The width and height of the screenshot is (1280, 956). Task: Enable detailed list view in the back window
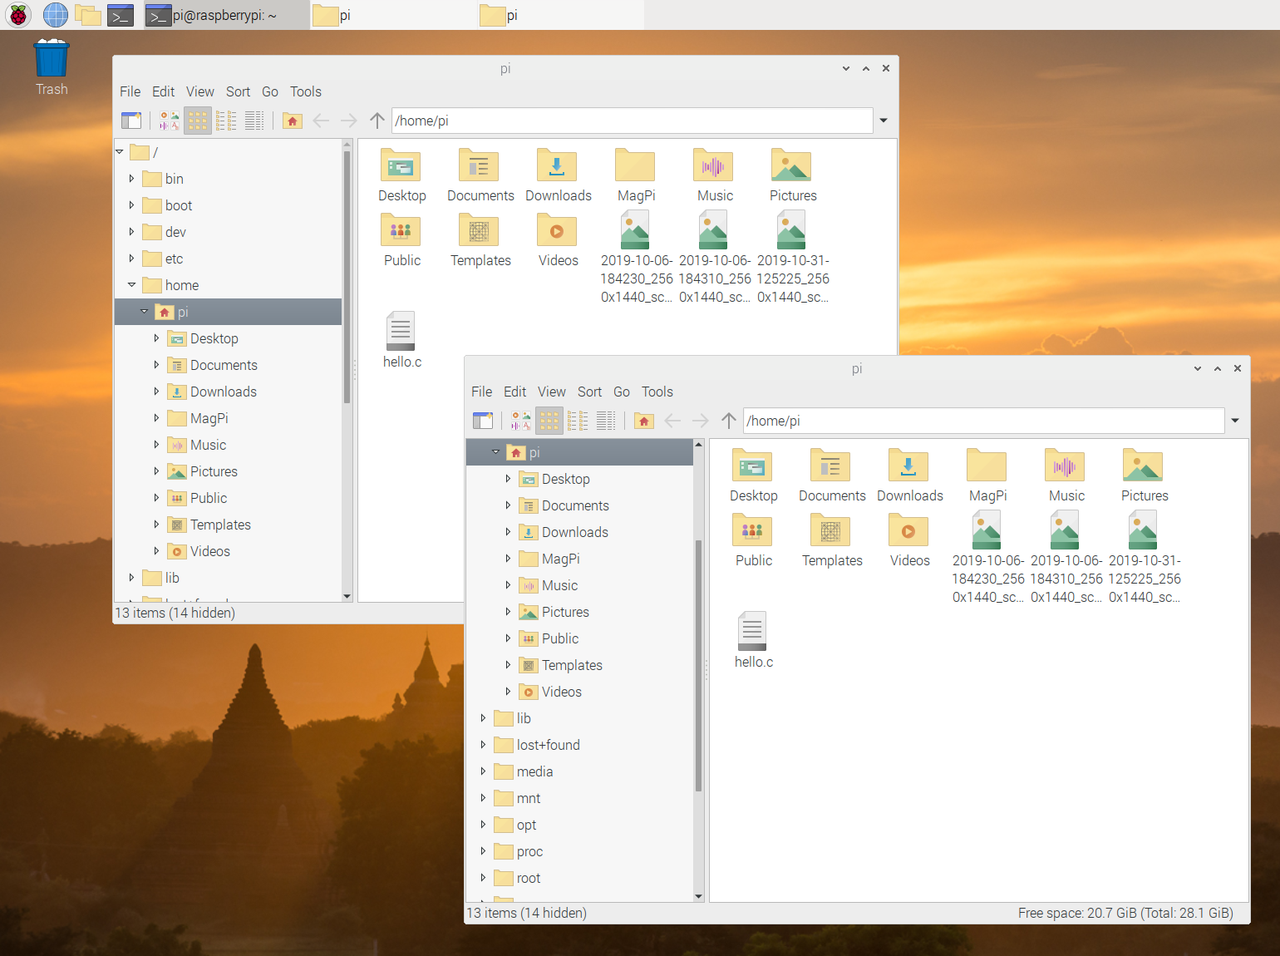(255, 121)
